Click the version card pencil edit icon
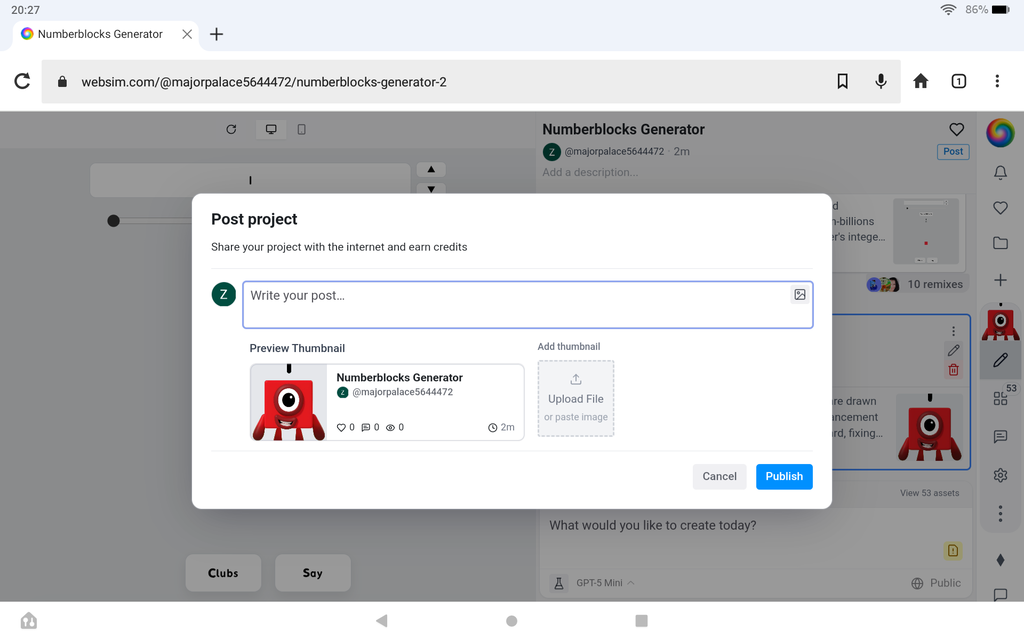The width and height of the screenshot is (1024, 640). (x=953, y=351)
